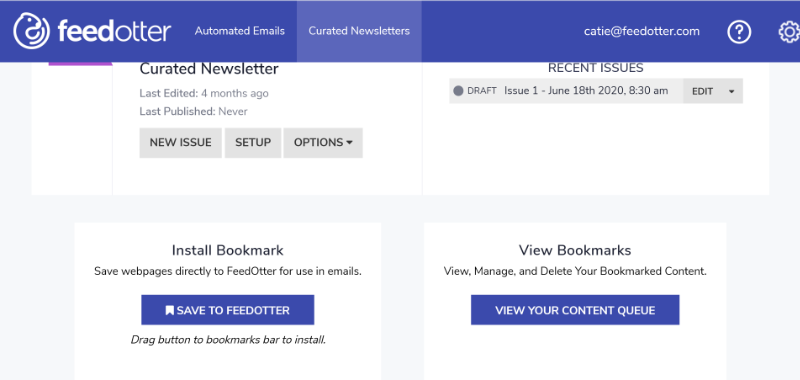This screenshot has height=380, width=800.
Task: Create a NEW ISSUE
Action: pyautogui.click(x=181, y=143)
